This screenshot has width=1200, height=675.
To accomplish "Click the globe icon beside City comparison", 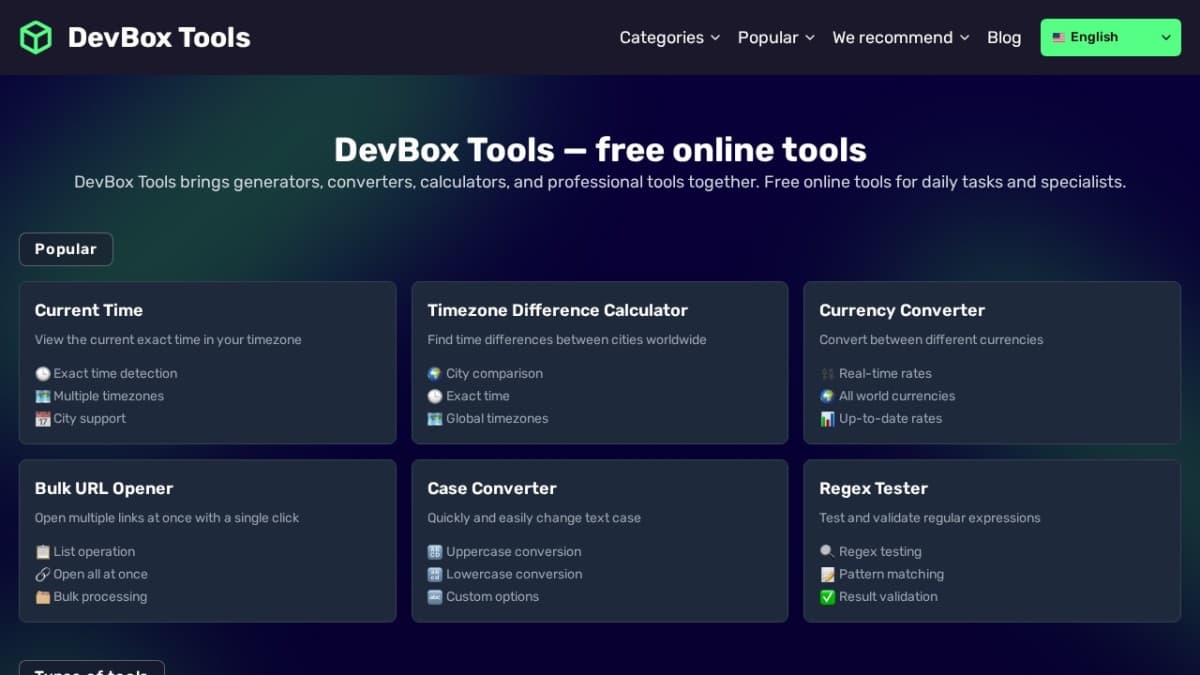I will [x=433, y=373].
